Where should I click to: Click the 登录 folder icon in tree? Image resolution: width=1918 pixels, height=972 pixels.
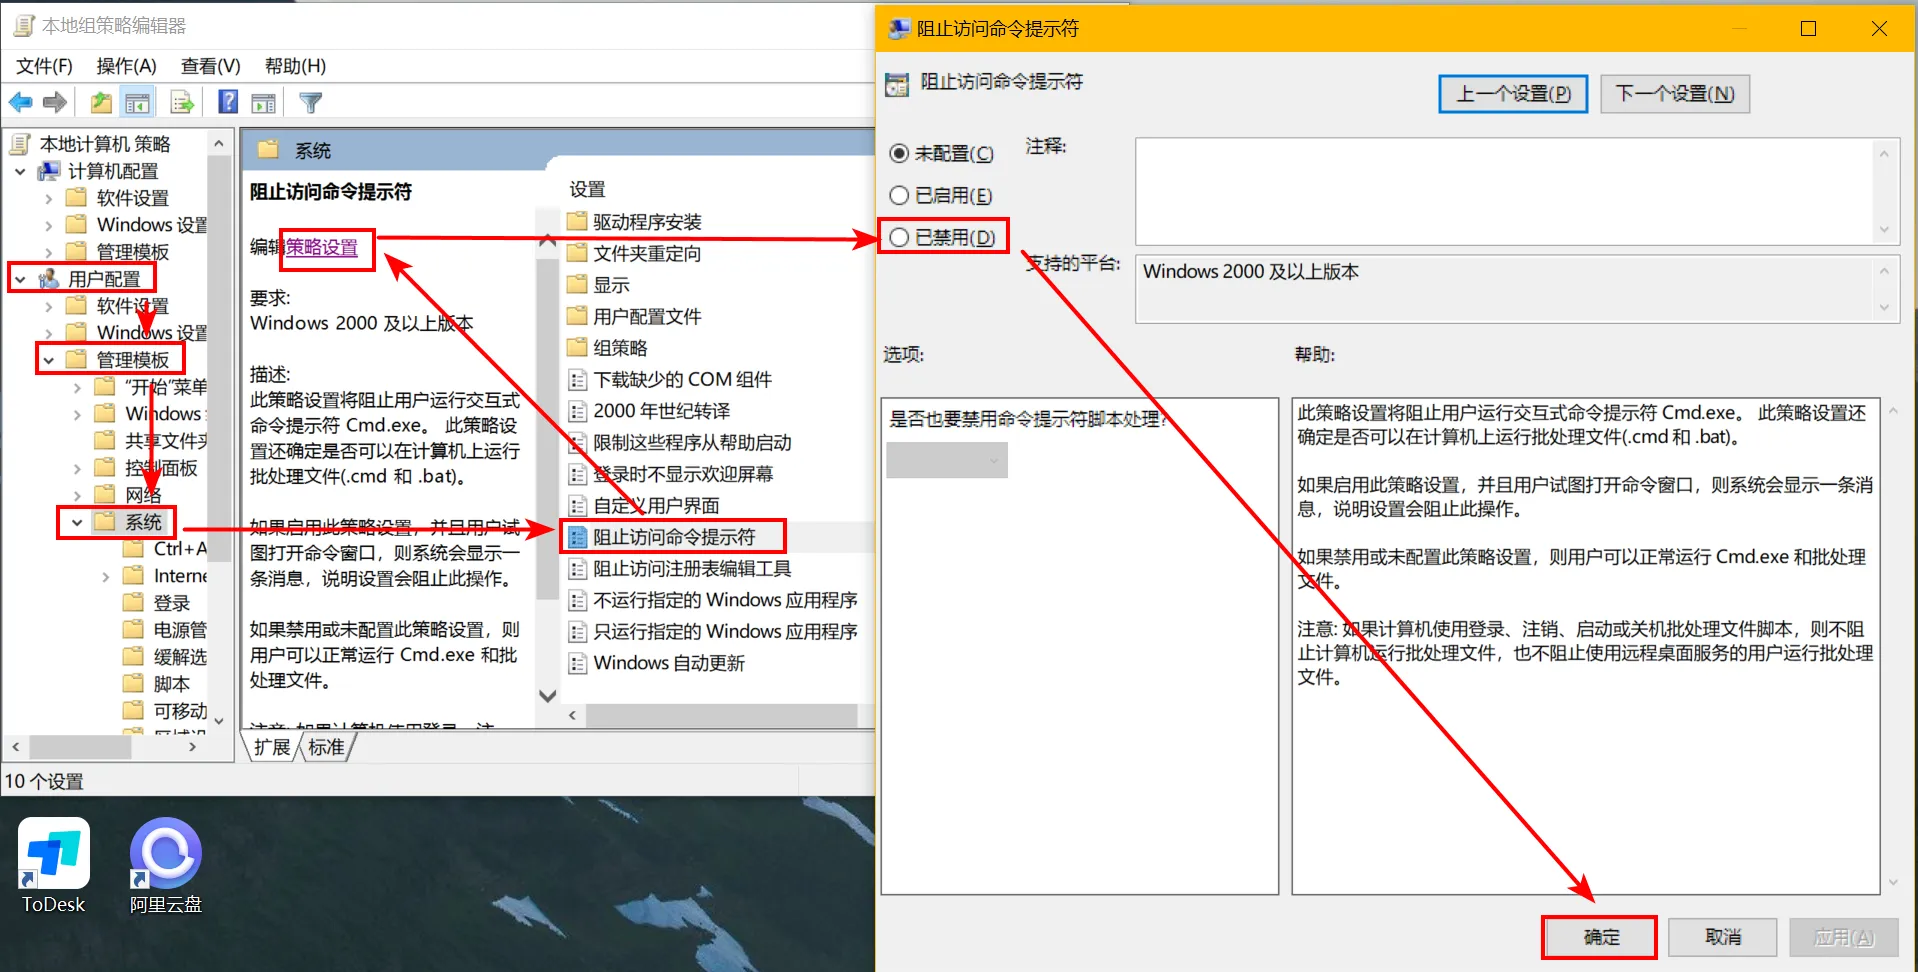tap(133, 602)
